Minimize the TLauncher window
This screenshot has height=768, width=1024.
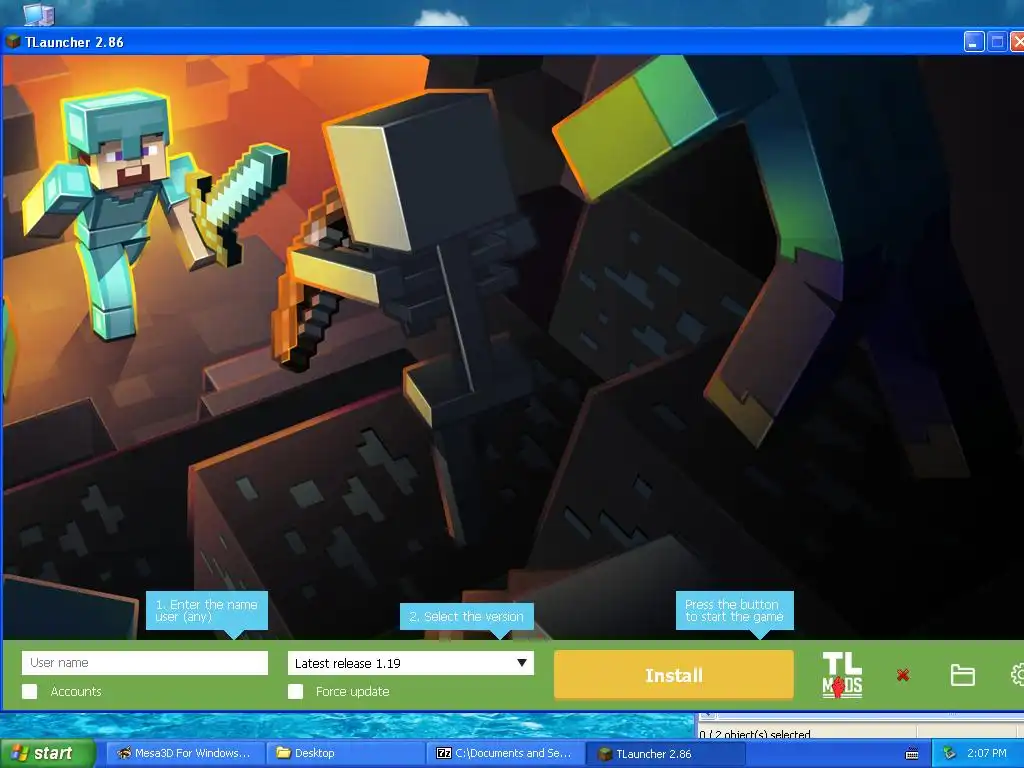pos(974,42)
